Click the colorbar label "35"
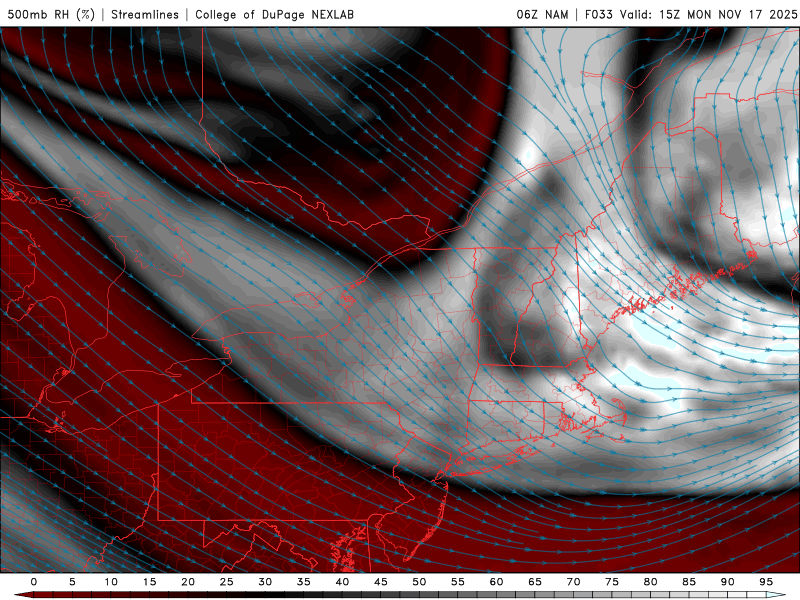The image size is (800, 600). pyautogui.click(x=304, y=582)
